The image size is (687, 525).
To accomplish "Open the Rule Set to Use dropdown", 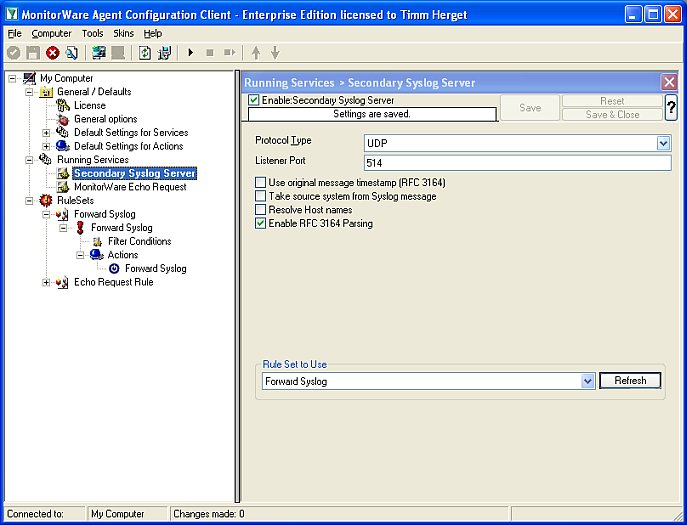I will coord(588,381).
